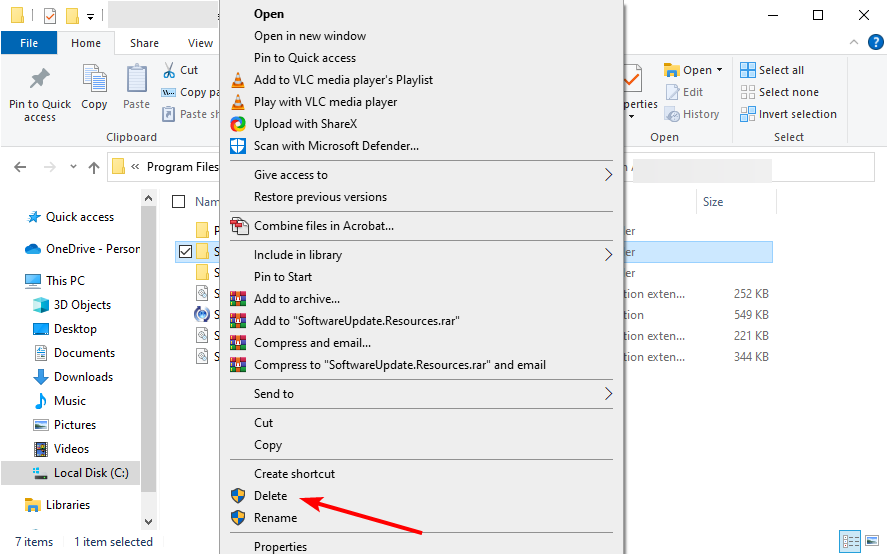Click Add to archive WinRAR option

[296, 299]
